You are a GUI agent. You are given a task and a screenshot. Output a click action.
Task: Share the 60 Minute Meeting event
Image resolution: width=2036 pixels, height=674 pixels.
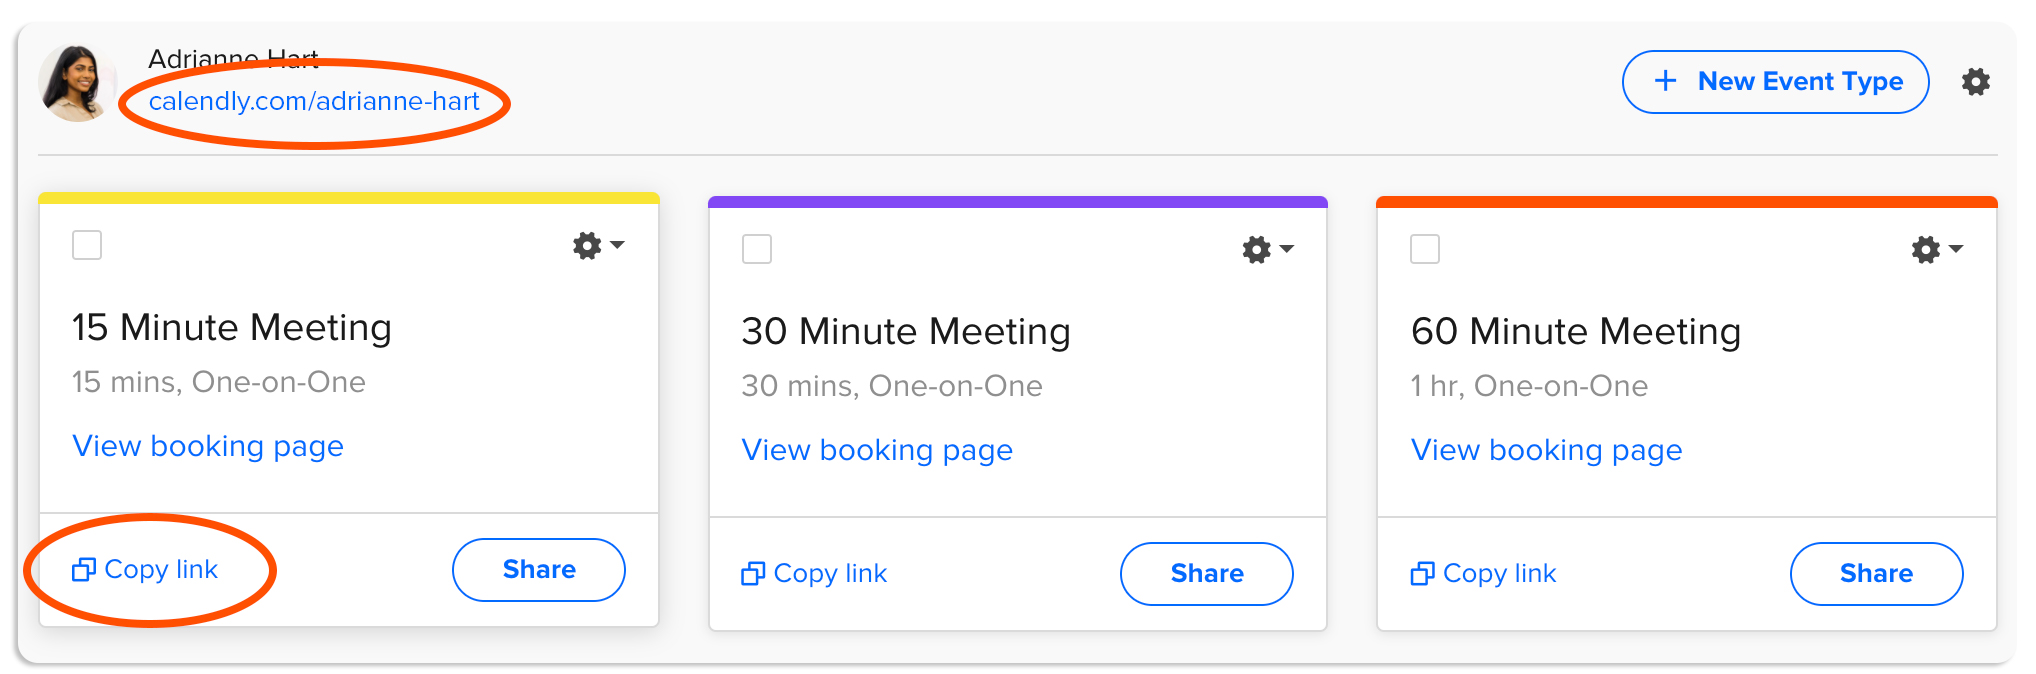coord(1875,574)
